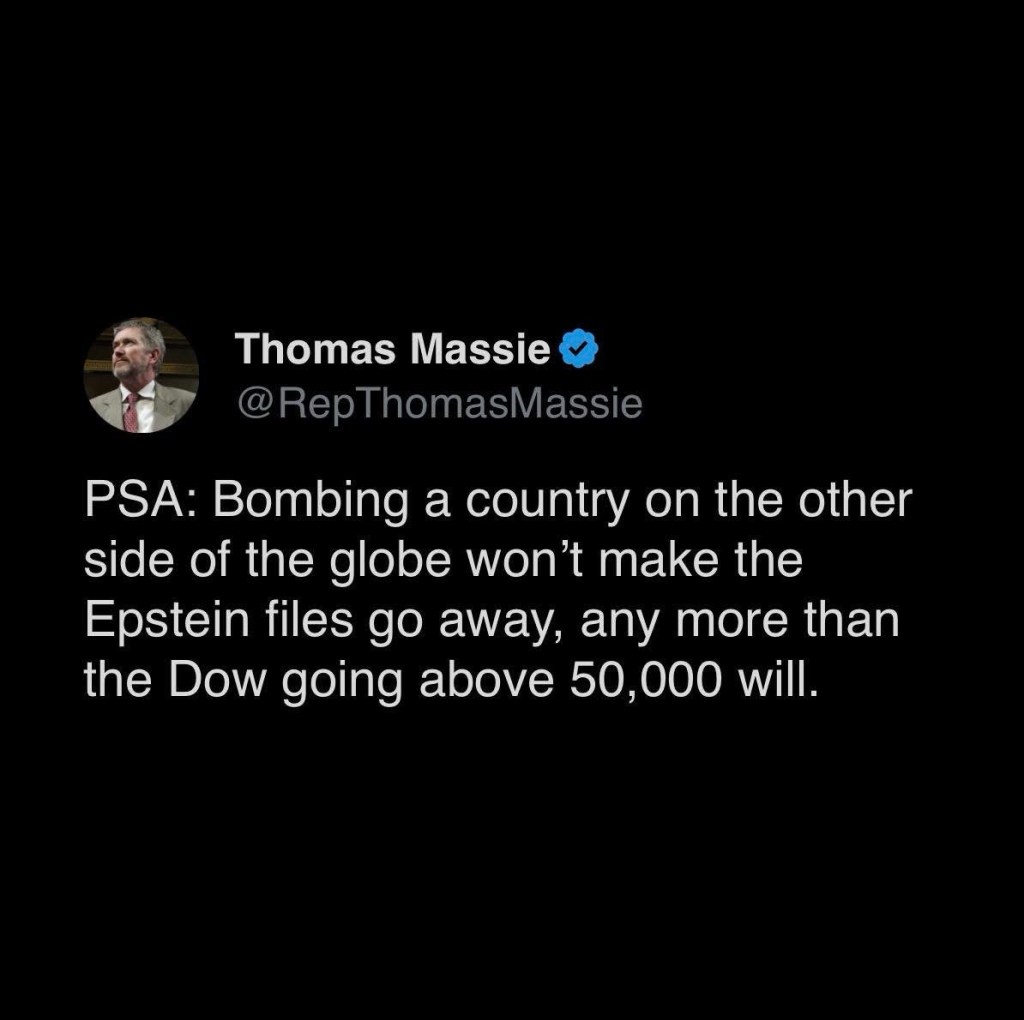Open Thomas Massie's profile picture
Viewport: 1024px width, 1020px height.
(140, 375)
